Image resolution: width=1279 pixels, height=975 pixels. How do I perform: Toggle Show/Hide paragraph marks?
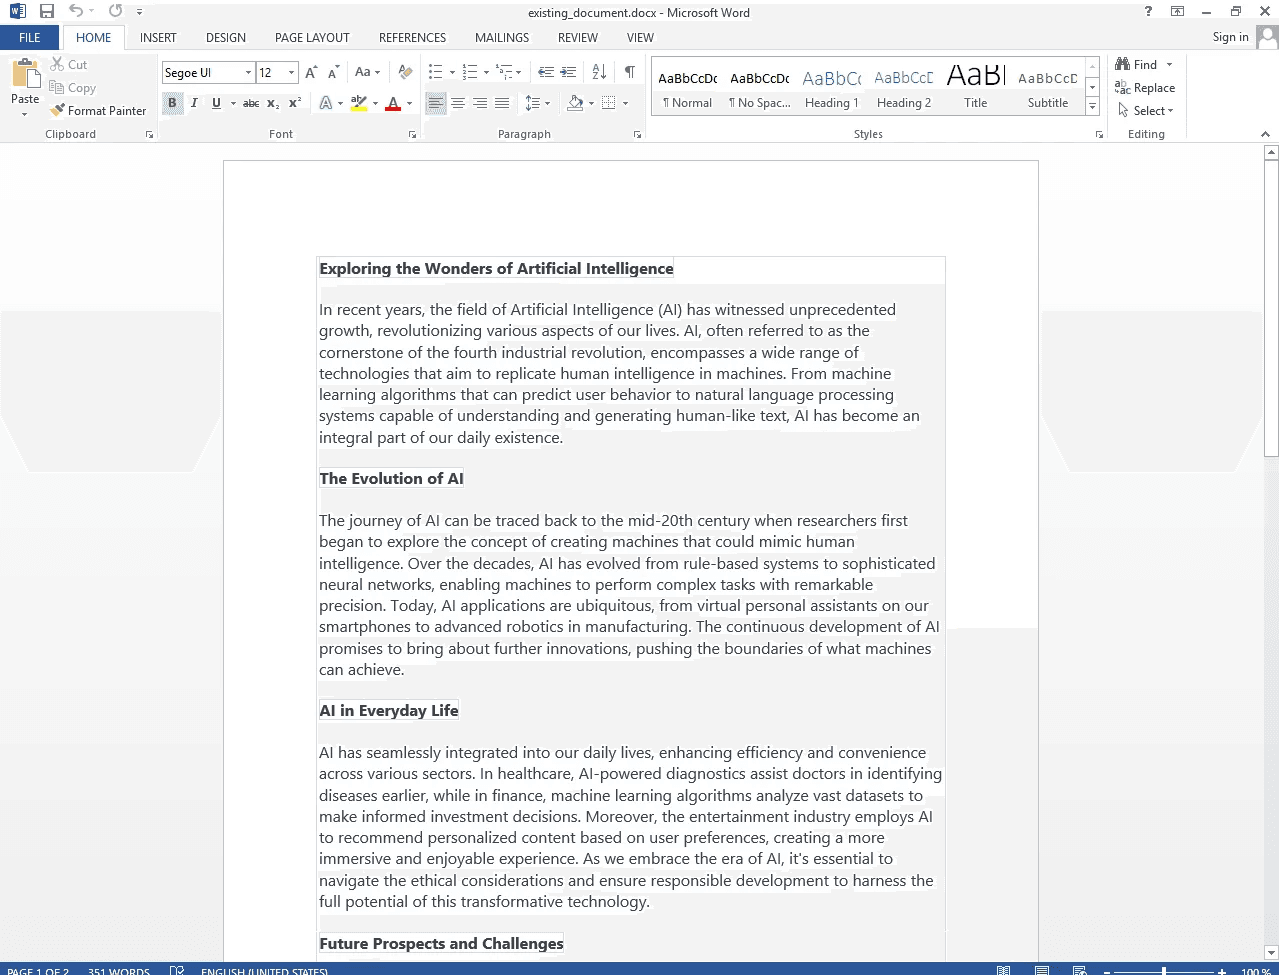click(x=629, y=72)
